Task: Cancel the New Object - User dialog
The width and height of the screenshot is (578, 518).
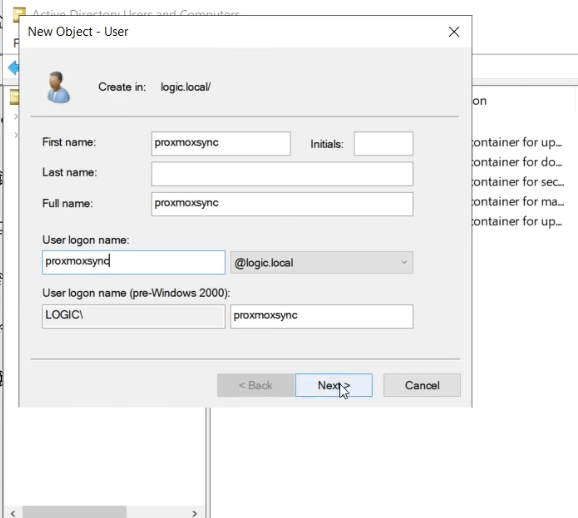Action: click(x=422, y=385)
